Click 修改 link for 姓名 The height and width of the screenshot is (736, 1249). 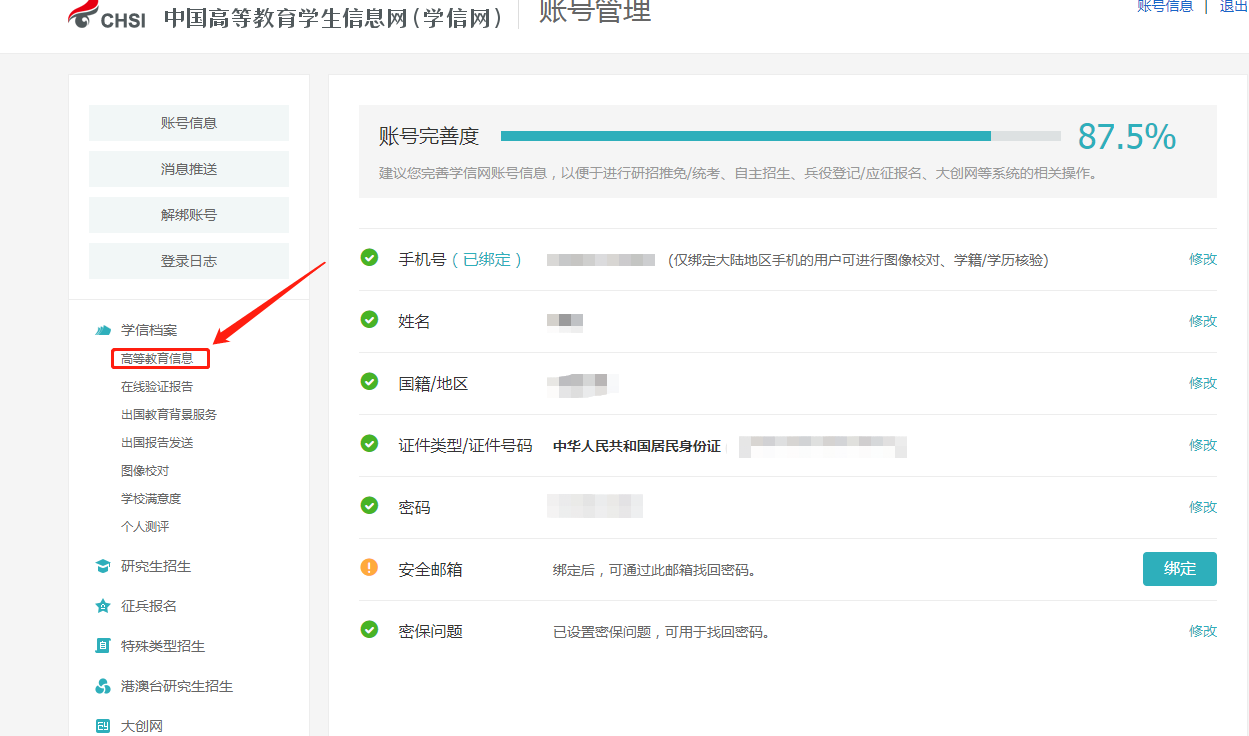pos(1203,321)
